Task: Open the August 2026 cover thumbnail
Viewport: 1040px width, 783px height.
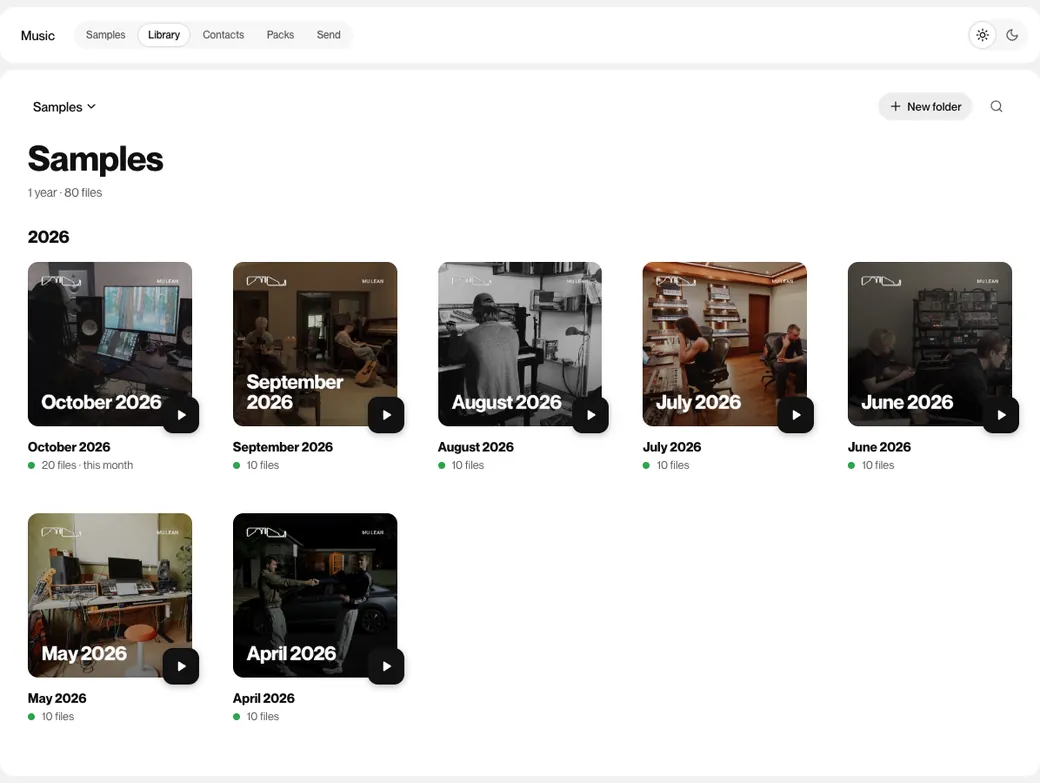Action: tap(520, 344)
